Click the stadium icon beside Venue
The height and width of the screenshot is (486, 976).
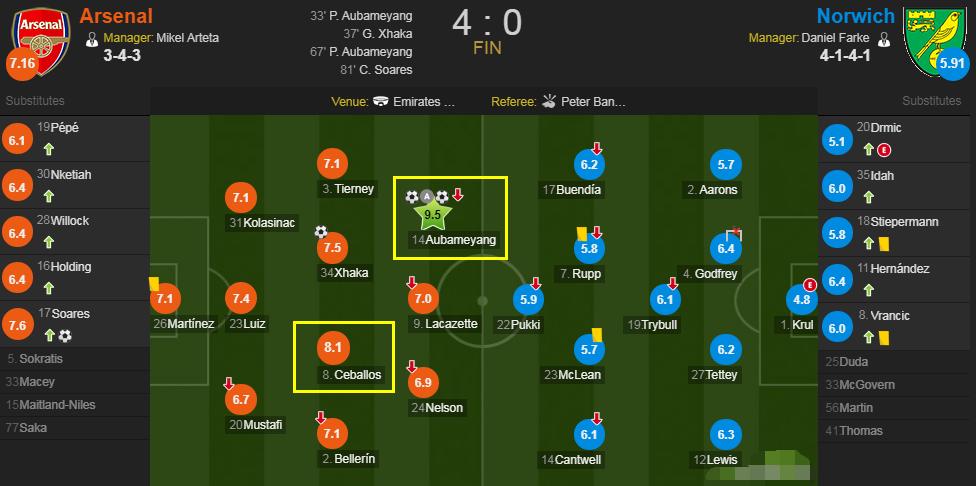tap(382, 101)
